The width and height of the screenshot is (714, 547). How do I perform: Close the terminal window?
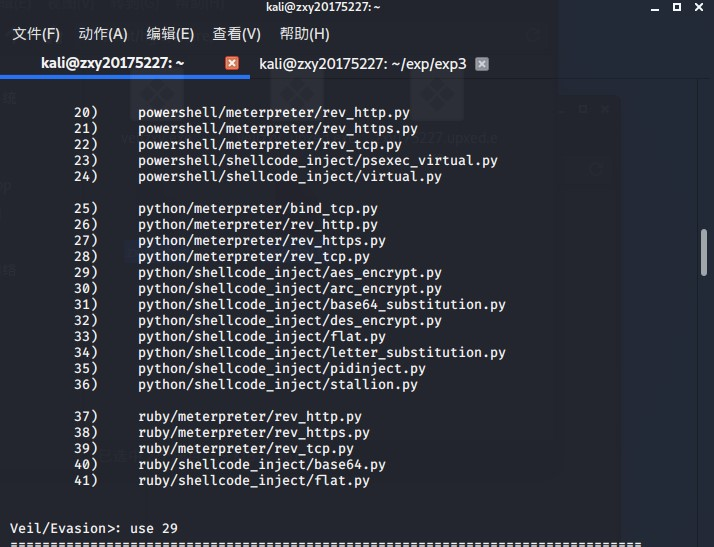click(699, 7)
